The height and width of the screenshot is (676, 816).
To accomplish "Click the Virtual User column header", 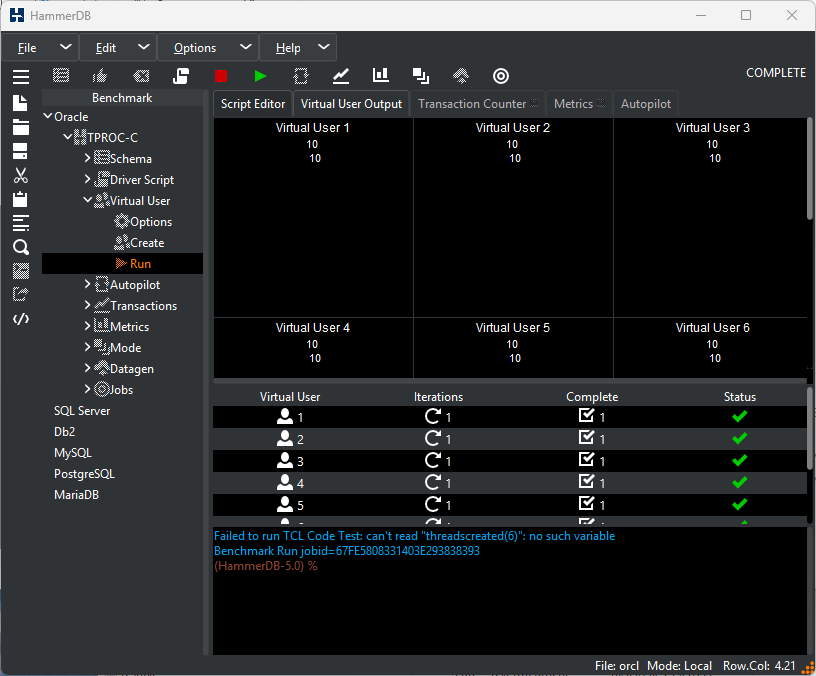I will tap(290, 397).
